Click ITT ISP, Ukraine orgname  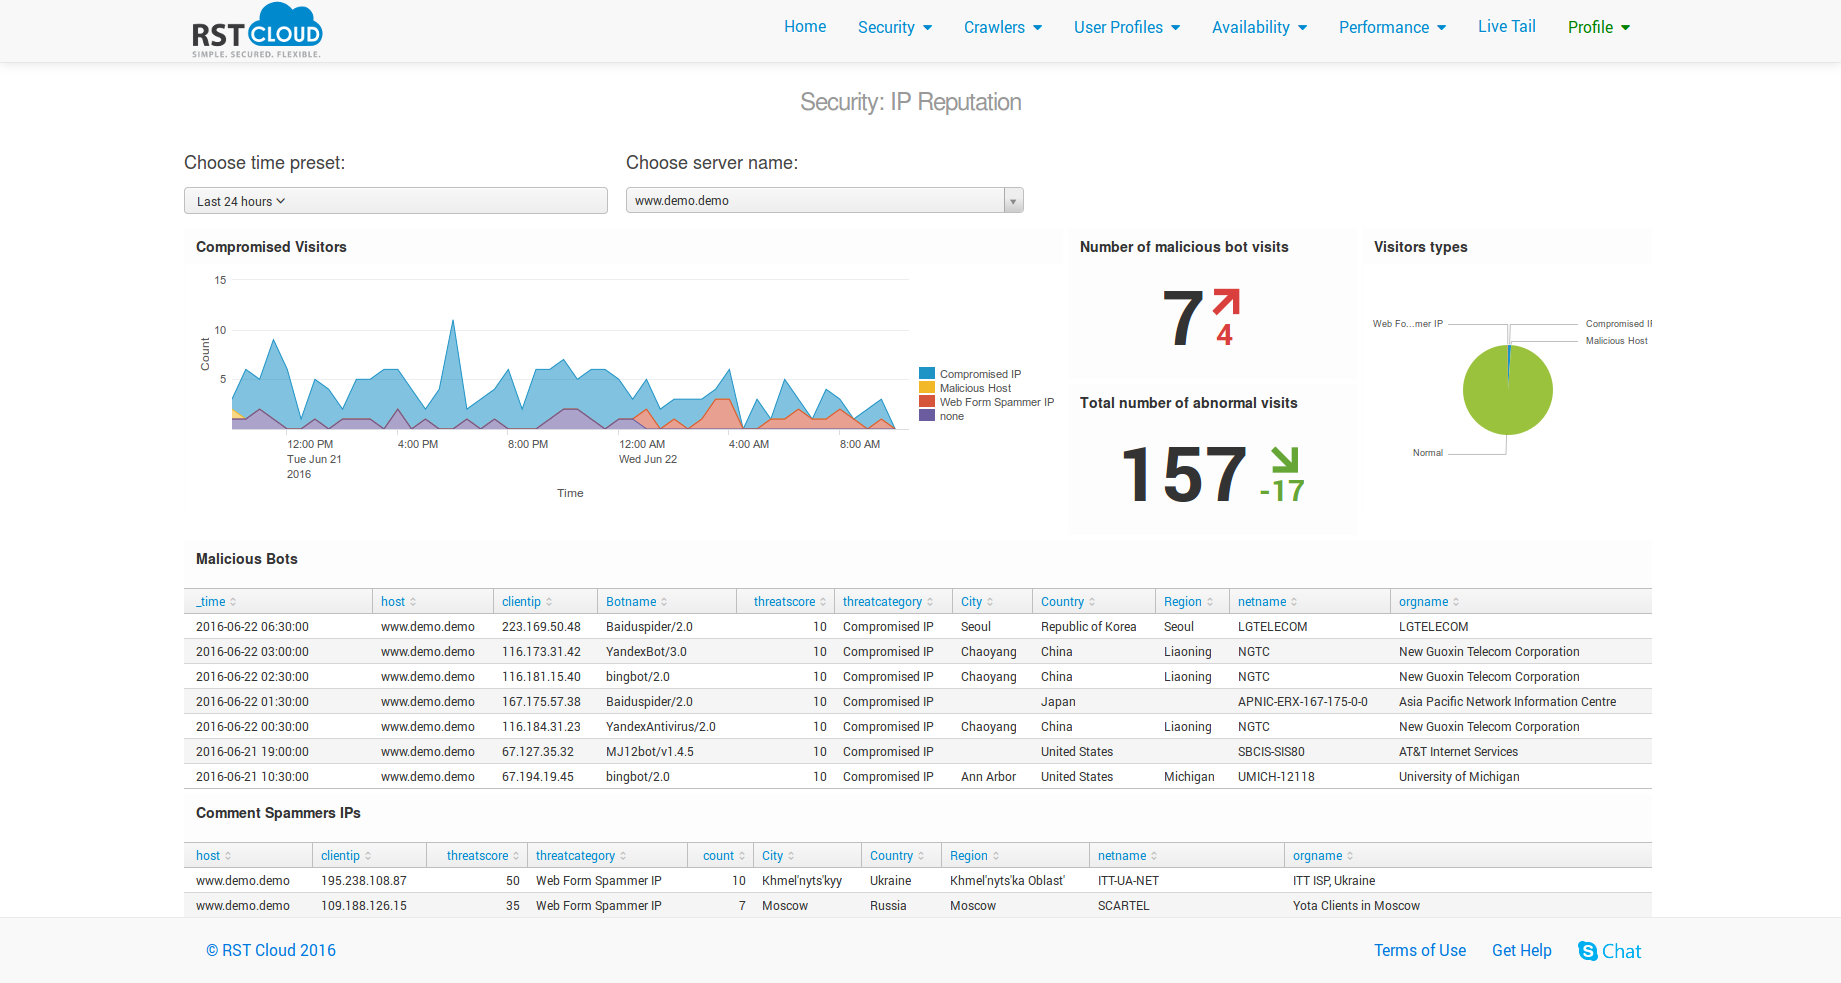(x=1334, y=881)
